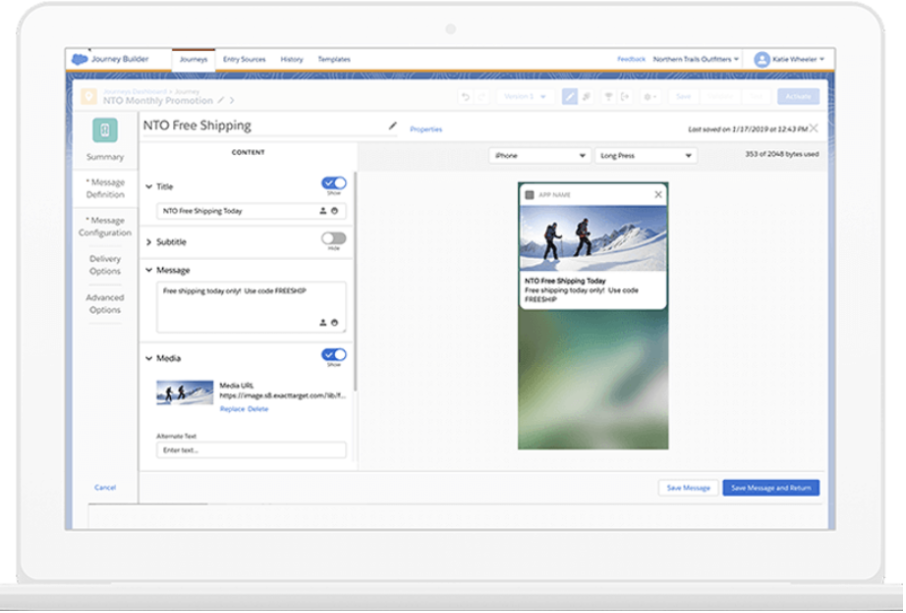
Task: Click the personalization icon in the Message box
Action: (x=323, y=322)
